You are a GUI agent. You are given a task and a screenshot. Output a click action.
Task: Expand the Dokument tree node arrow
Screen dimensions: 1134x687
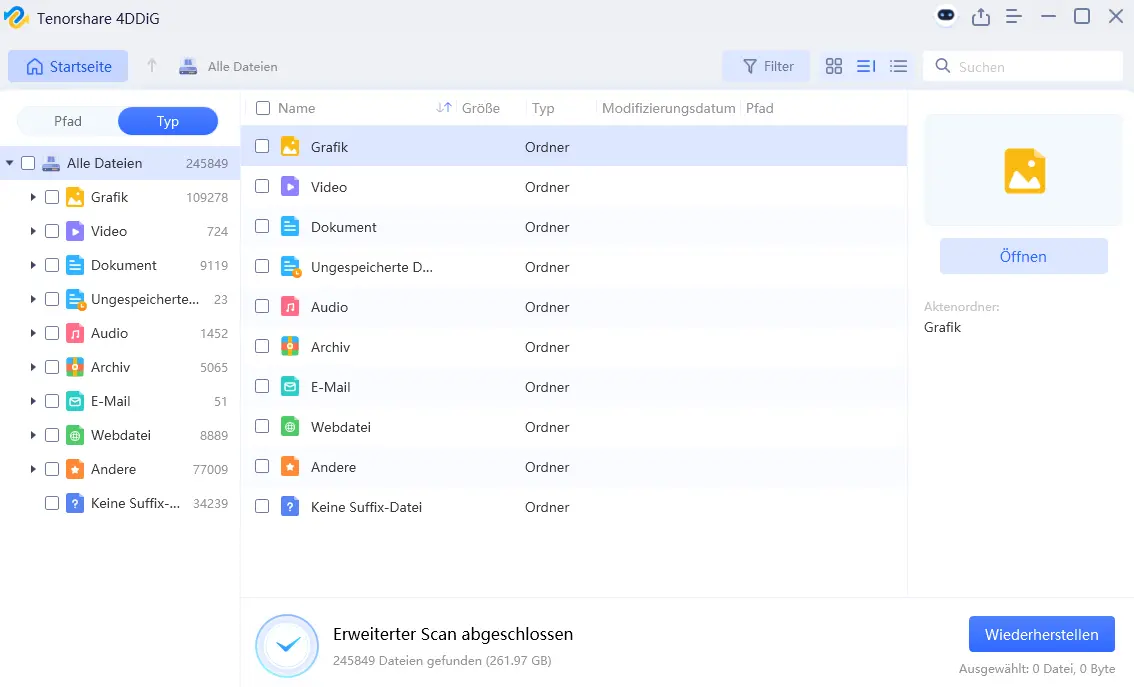click(x=33, y=265)
